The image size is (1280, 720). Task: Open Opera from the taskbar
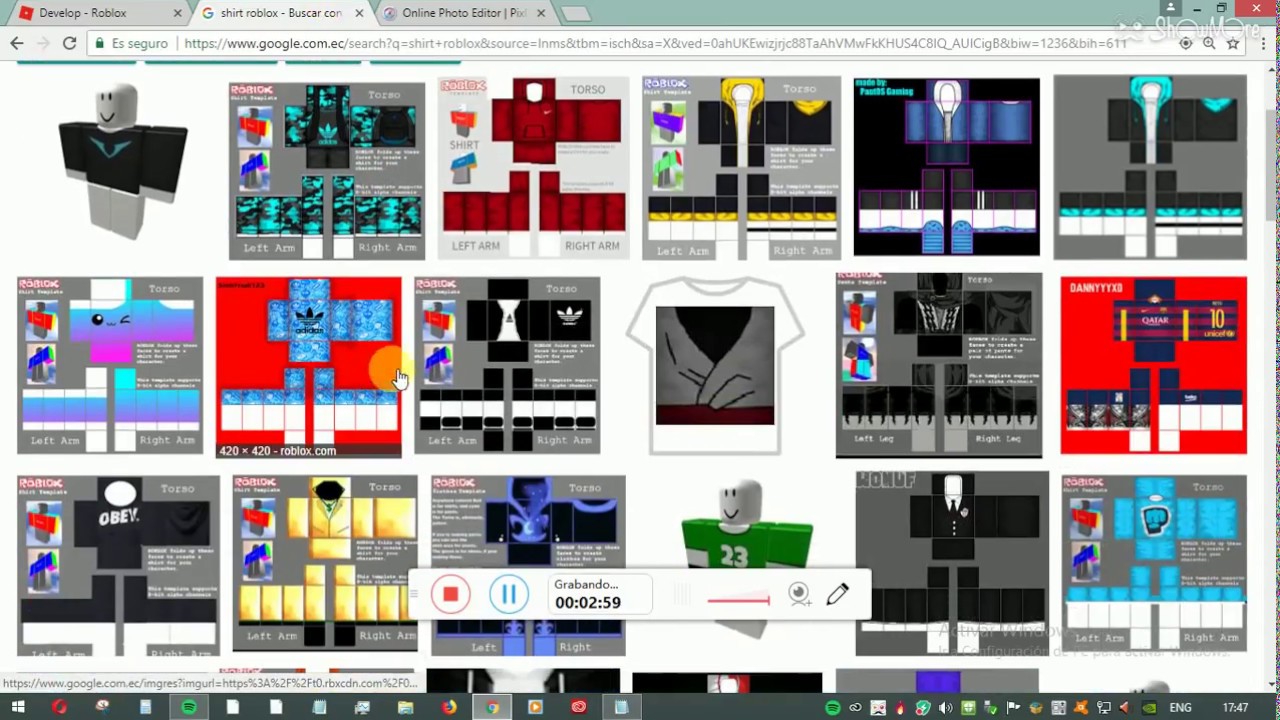59,708
